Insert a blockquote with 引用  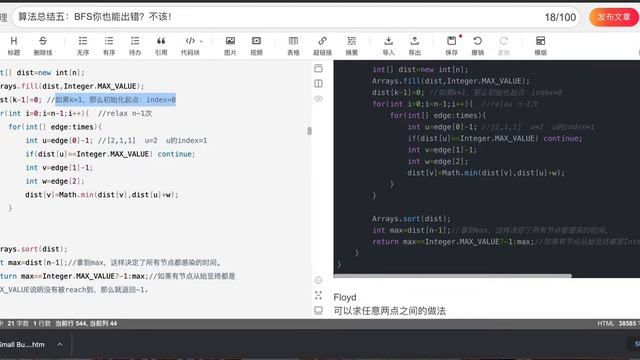tap(161, 45)
